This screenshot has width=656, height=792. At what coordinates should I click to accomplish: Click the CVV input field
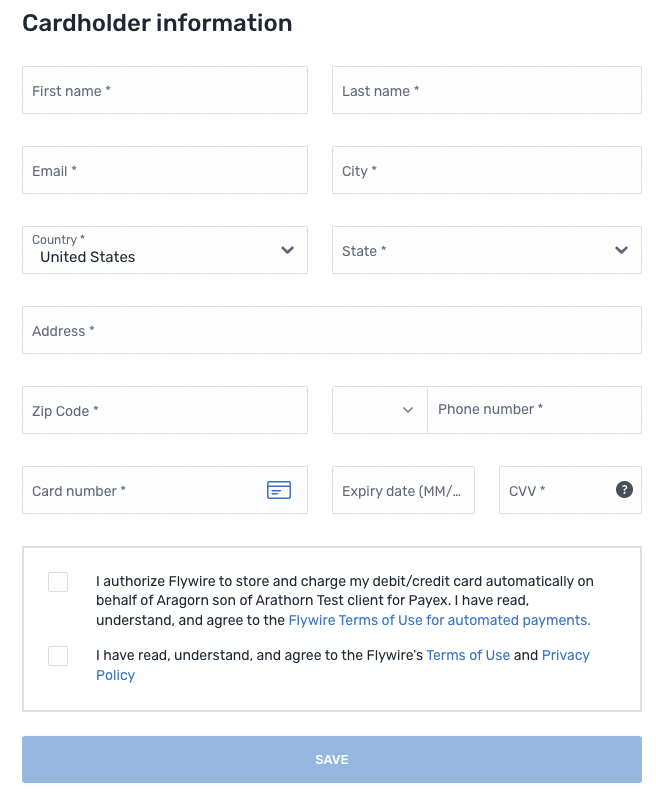pyautogui.click(x=555, y=490)
